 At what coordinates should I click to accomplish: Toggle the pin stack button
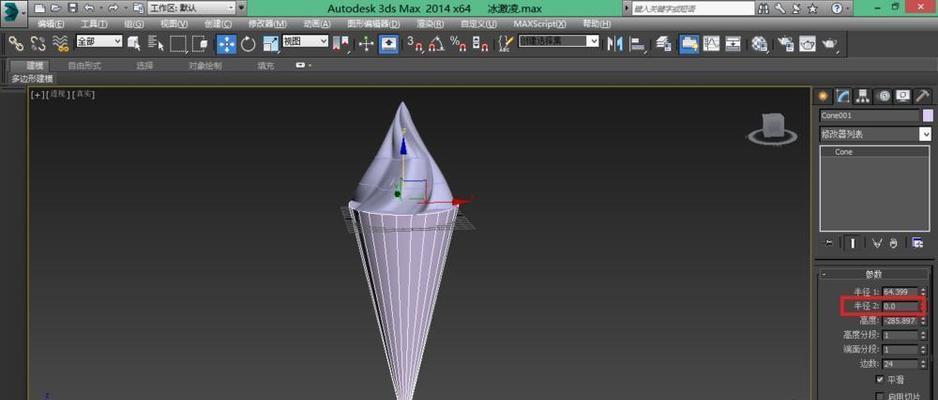[x=829, y=242]
